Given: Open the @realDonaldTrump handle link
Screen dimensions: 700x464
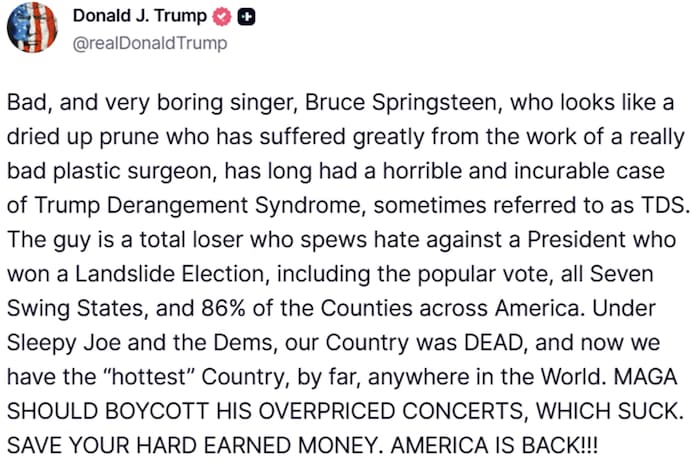Looking at the screenshot, I should [150, 43].
